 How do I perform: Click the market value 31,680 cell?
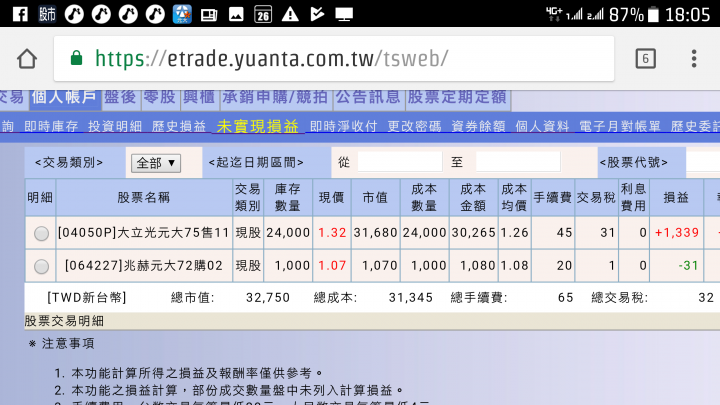click(x=375, y=233)
